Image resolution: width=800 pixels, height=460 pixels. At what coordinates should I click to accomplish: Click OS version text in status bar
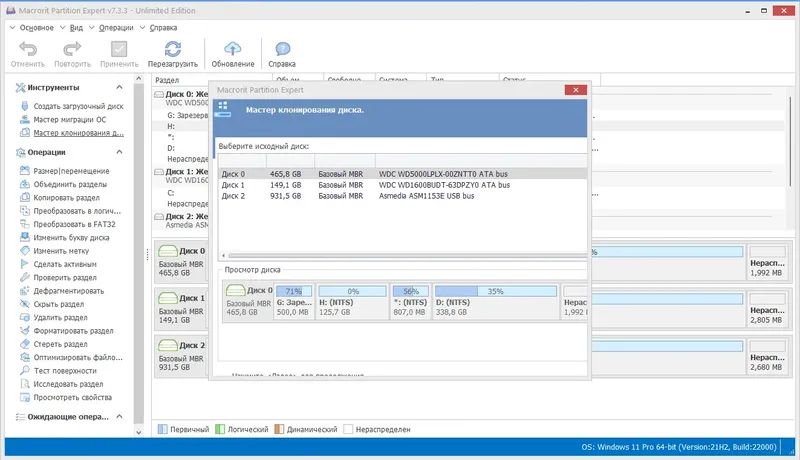click(x=679, y=447)
